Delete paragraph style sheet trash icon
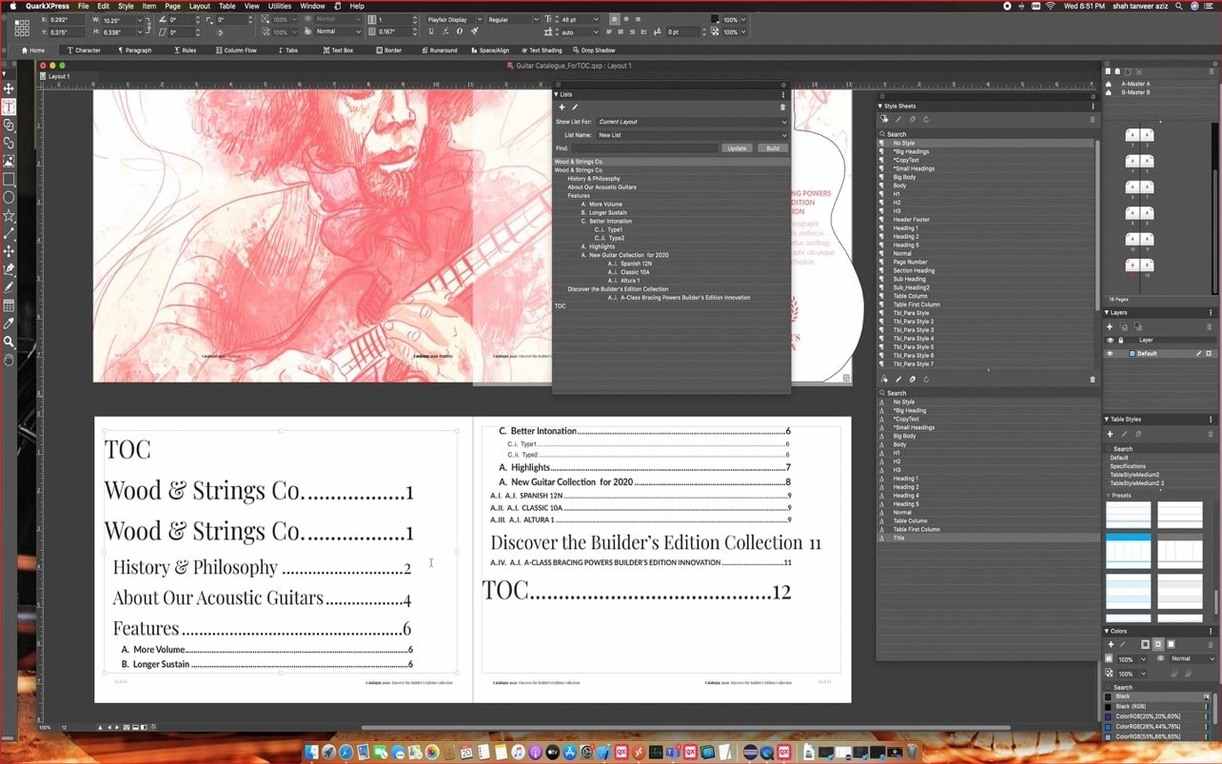 coord(1092,120)
